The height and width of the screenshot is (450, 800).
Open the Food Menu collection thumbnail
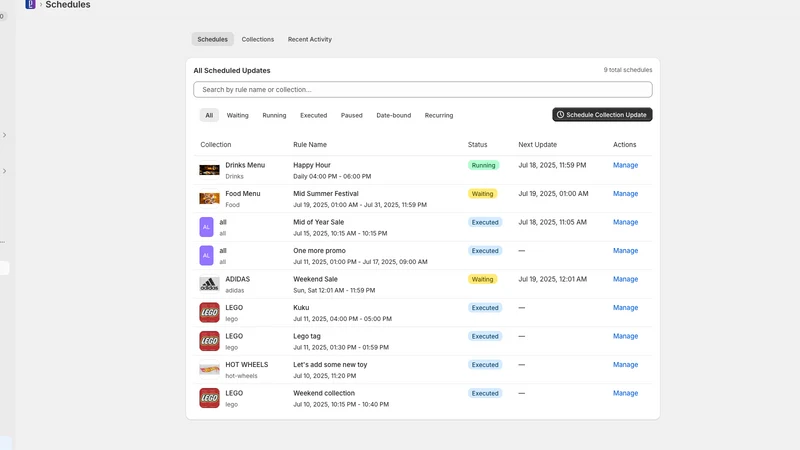(209, 198)
